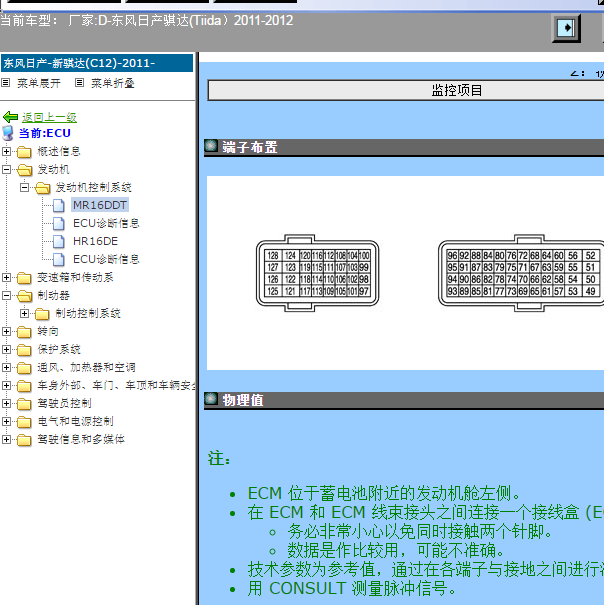The width and height of the screenshot is (604, 605).
Task: Open ECU诊断信息 under MR16DDT
Action: point(106,223)
